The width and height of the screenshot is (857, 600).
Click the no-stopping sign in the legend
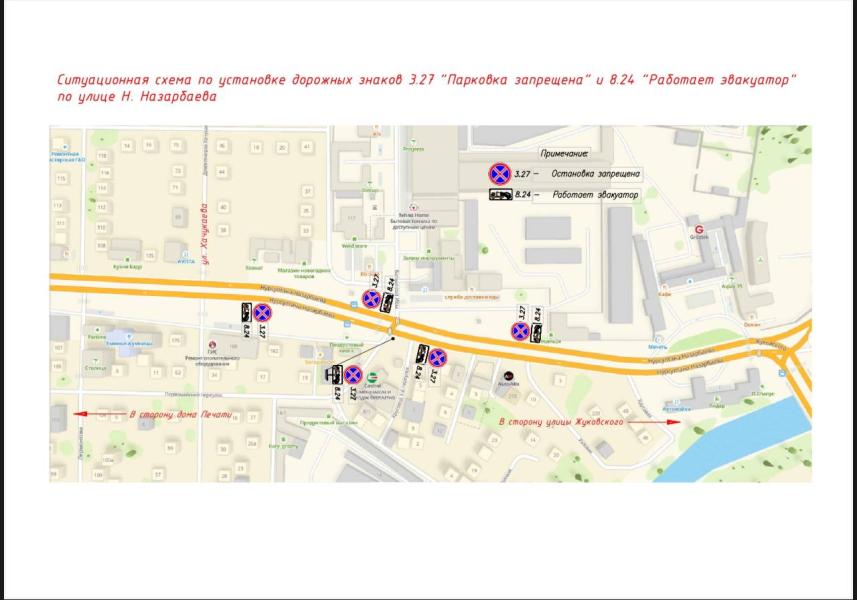tap(499, 174)
